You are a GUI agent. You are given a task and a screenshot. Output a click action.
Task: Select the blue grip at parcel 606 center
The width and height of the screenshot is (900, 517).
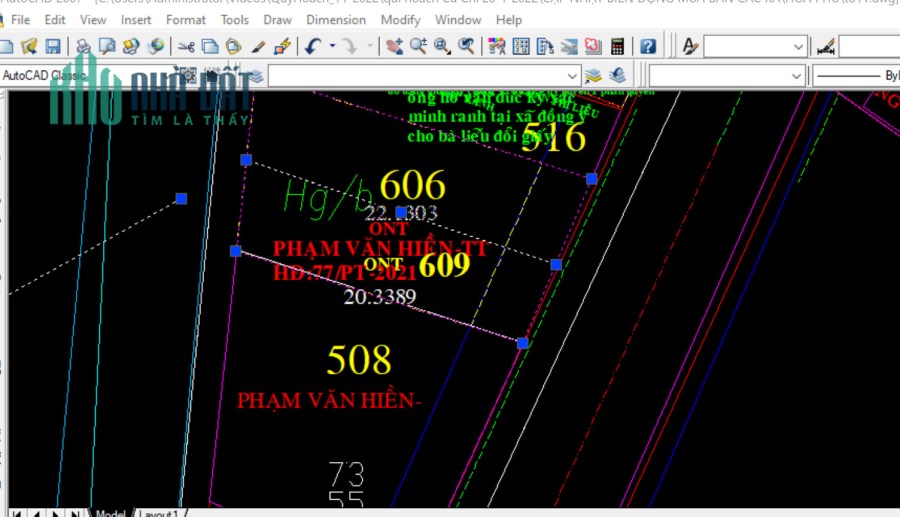point(401,213)
